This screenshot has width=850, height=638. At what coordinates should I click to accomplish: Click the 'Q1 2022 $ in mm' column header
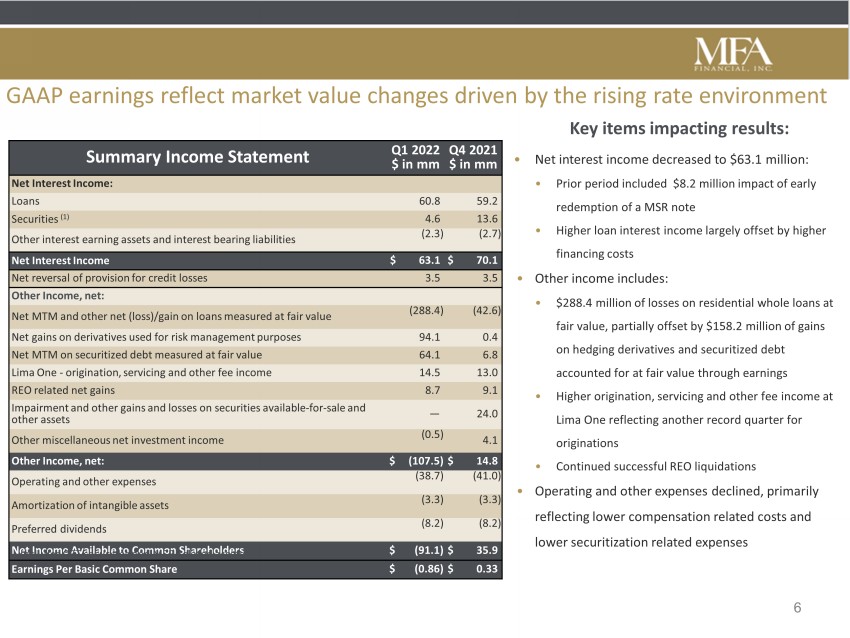click(x=415, y=157)
